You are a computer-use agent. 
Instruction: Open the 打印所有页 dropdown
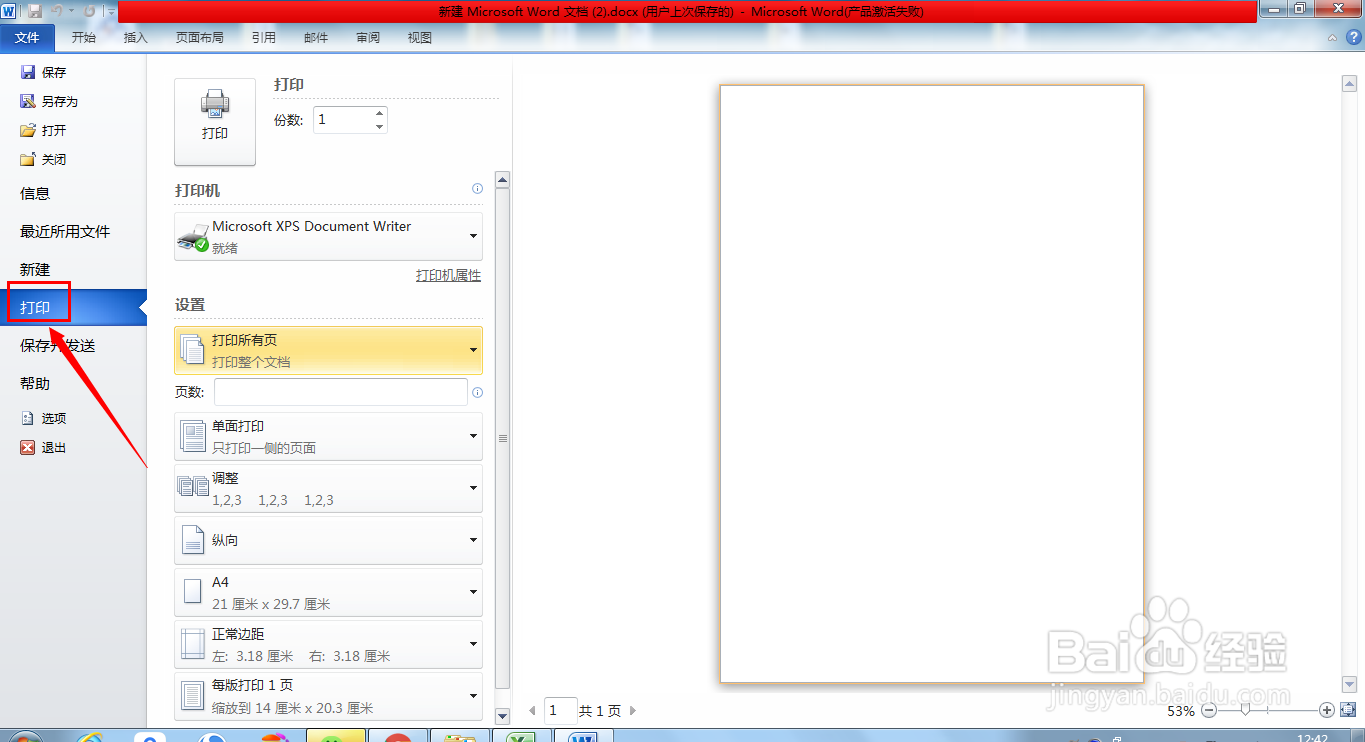[328, 350]
